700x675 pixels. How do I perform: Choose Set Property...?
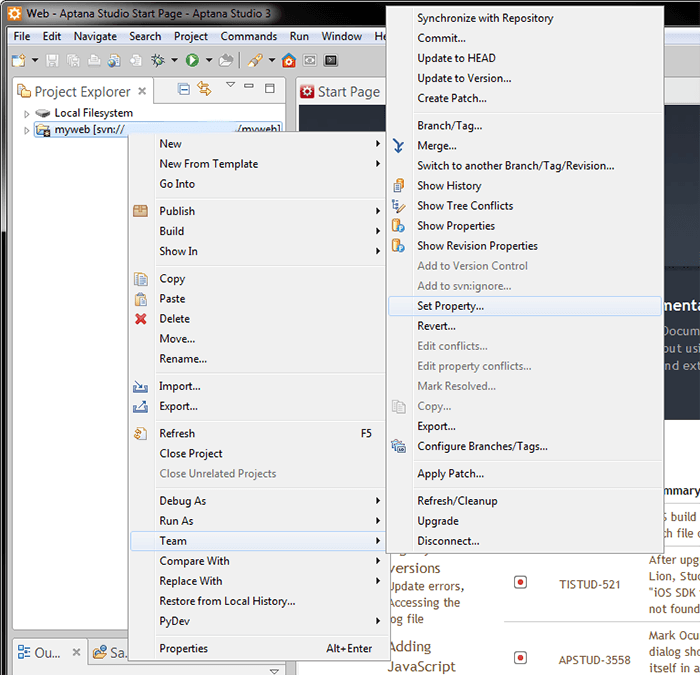525,306
